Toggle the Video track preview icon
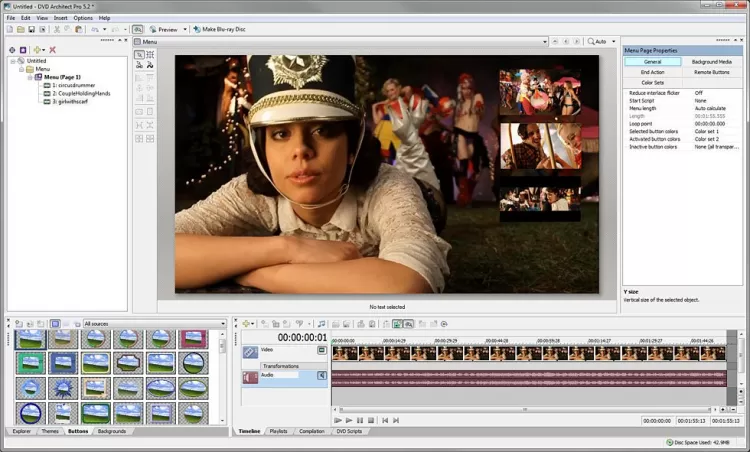This screenshot has height=452, width=750. [x=321, y=350]
